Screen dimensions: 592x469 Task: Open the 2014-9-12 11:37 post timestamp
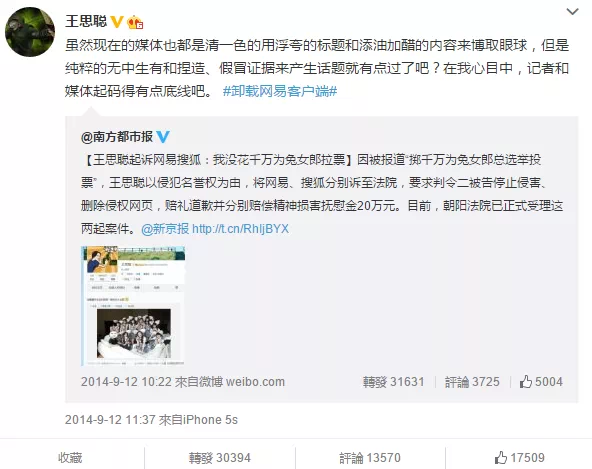click(110, 420)
